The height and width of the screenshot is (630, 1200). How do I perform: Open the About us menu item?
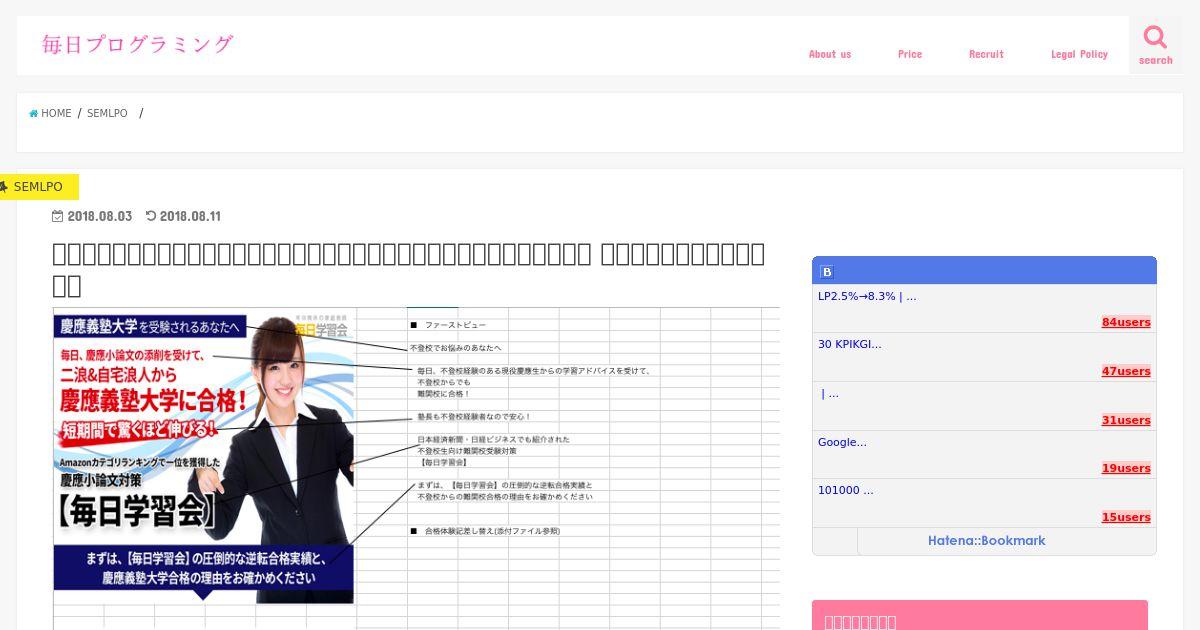click(830, 54)
